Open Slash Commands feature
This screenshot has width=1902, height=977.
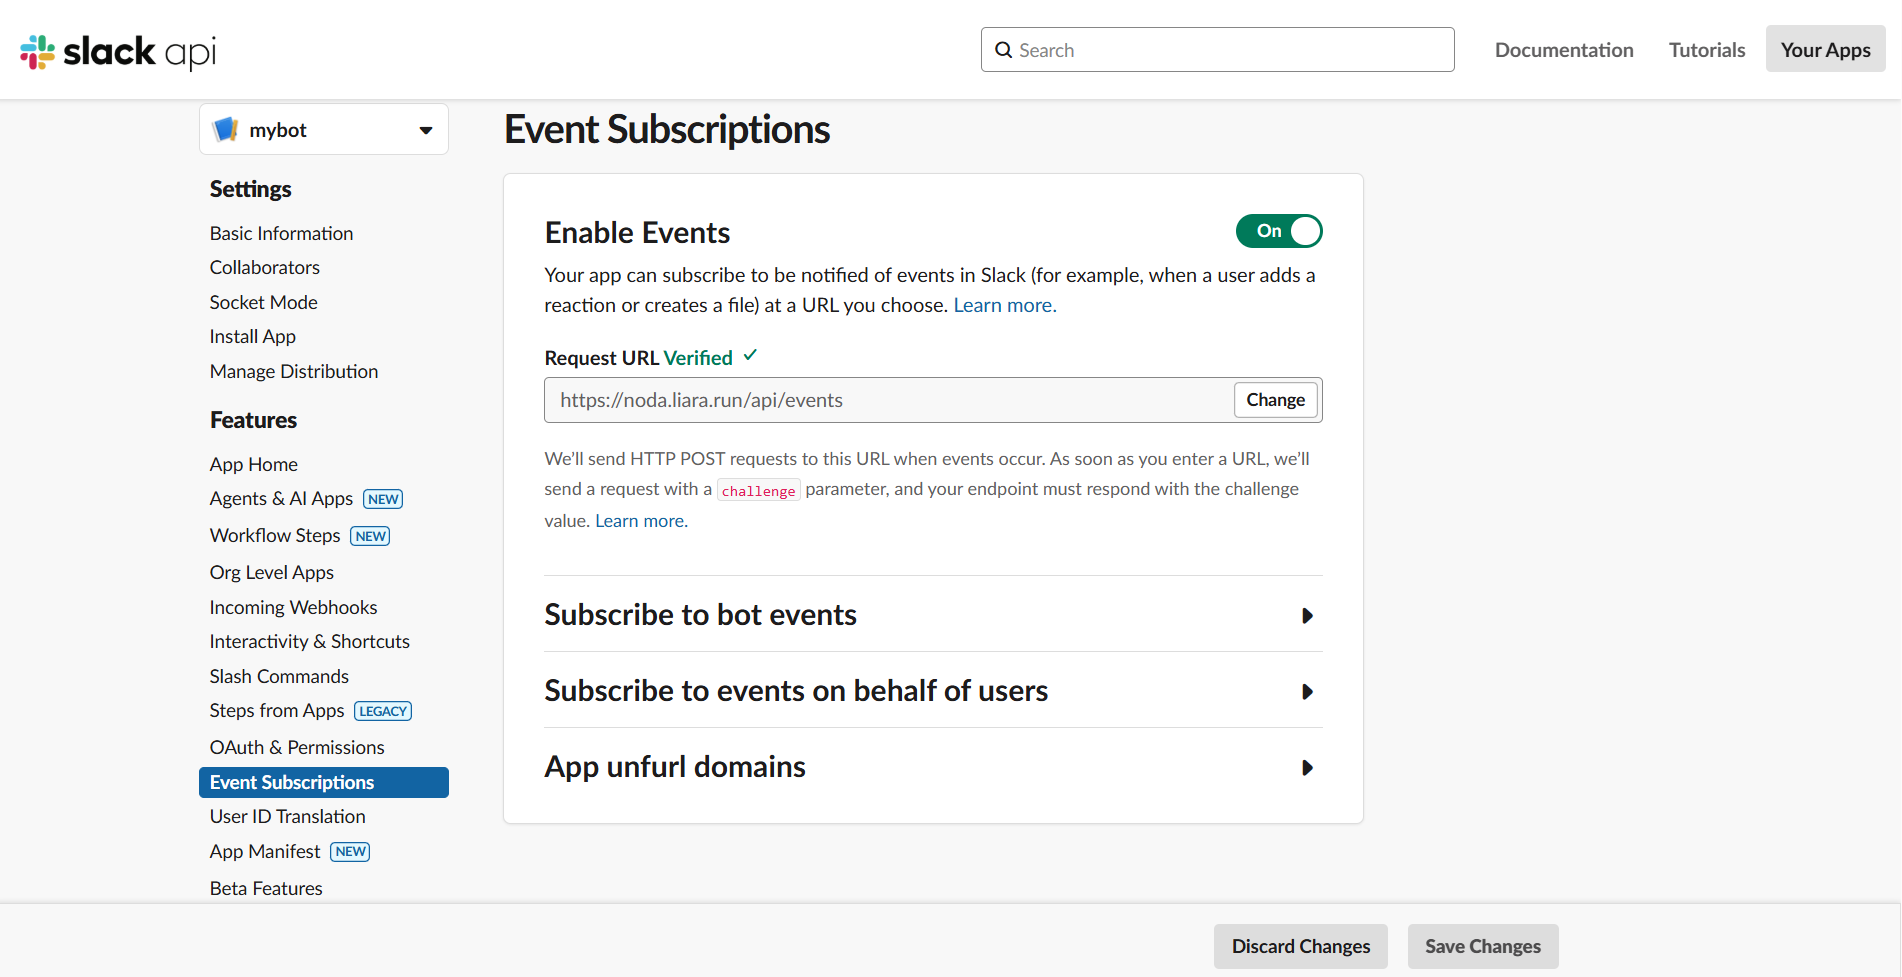click(279, 676)
